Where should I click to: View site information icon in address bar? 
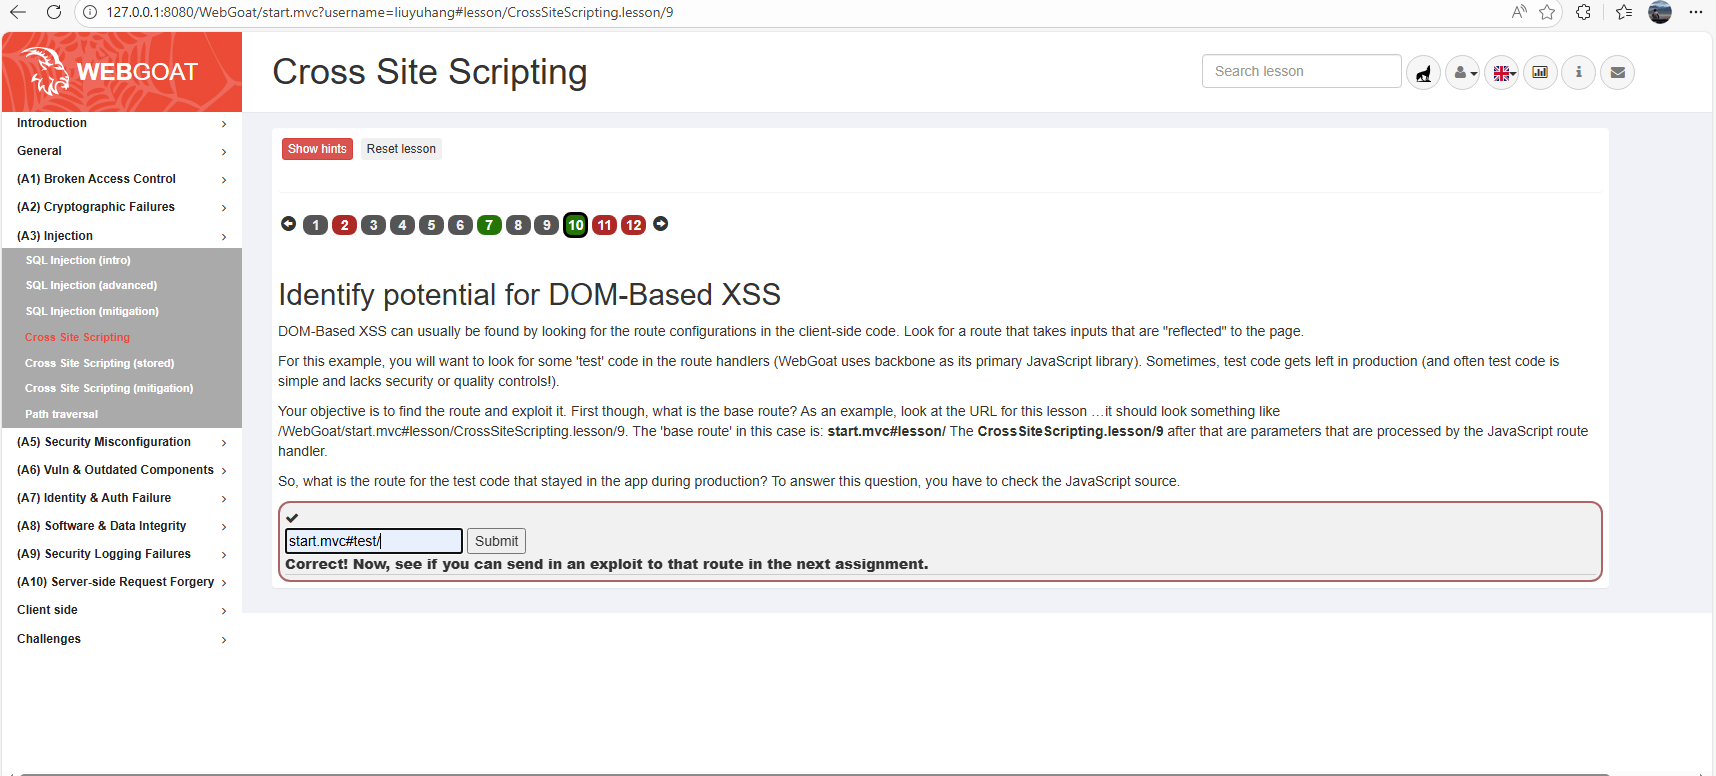(x=90, y=12)
